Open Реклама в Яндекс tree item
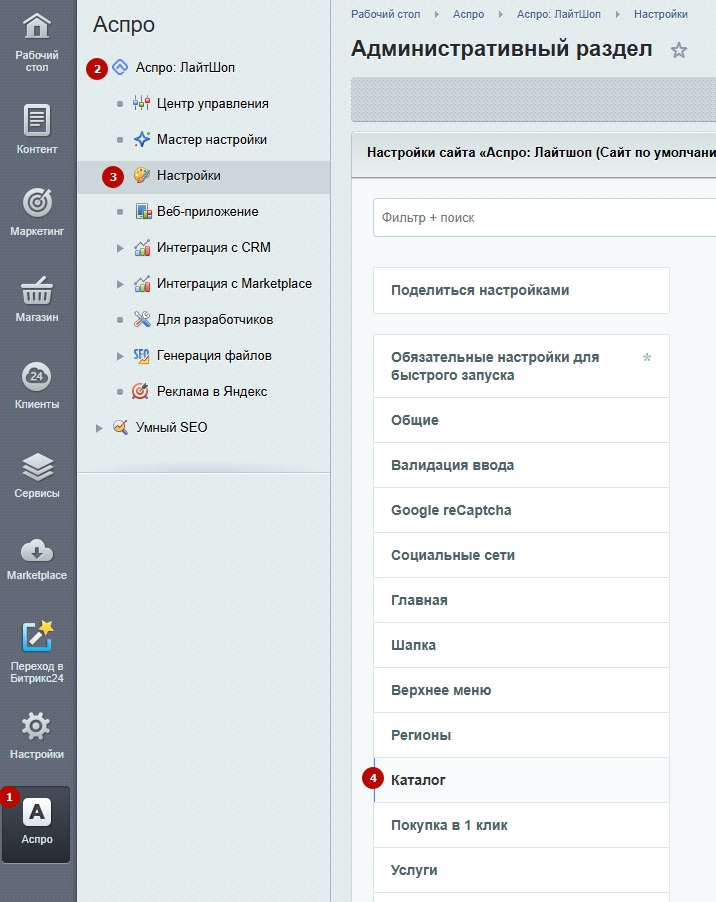Image resolution: width=716 pixels, height=902 pixels. pos(212,391)
